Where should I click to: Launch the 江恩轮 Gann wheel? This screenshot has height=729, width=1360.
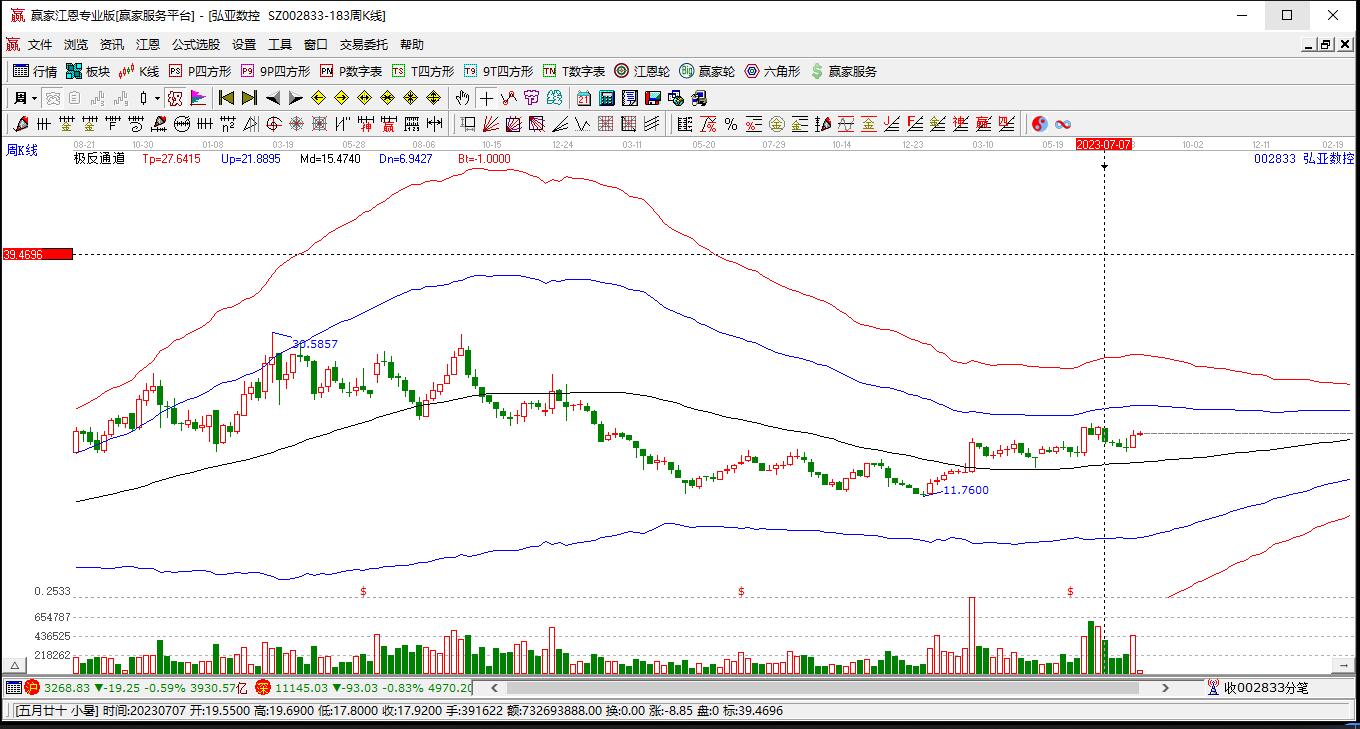point(642,71)
